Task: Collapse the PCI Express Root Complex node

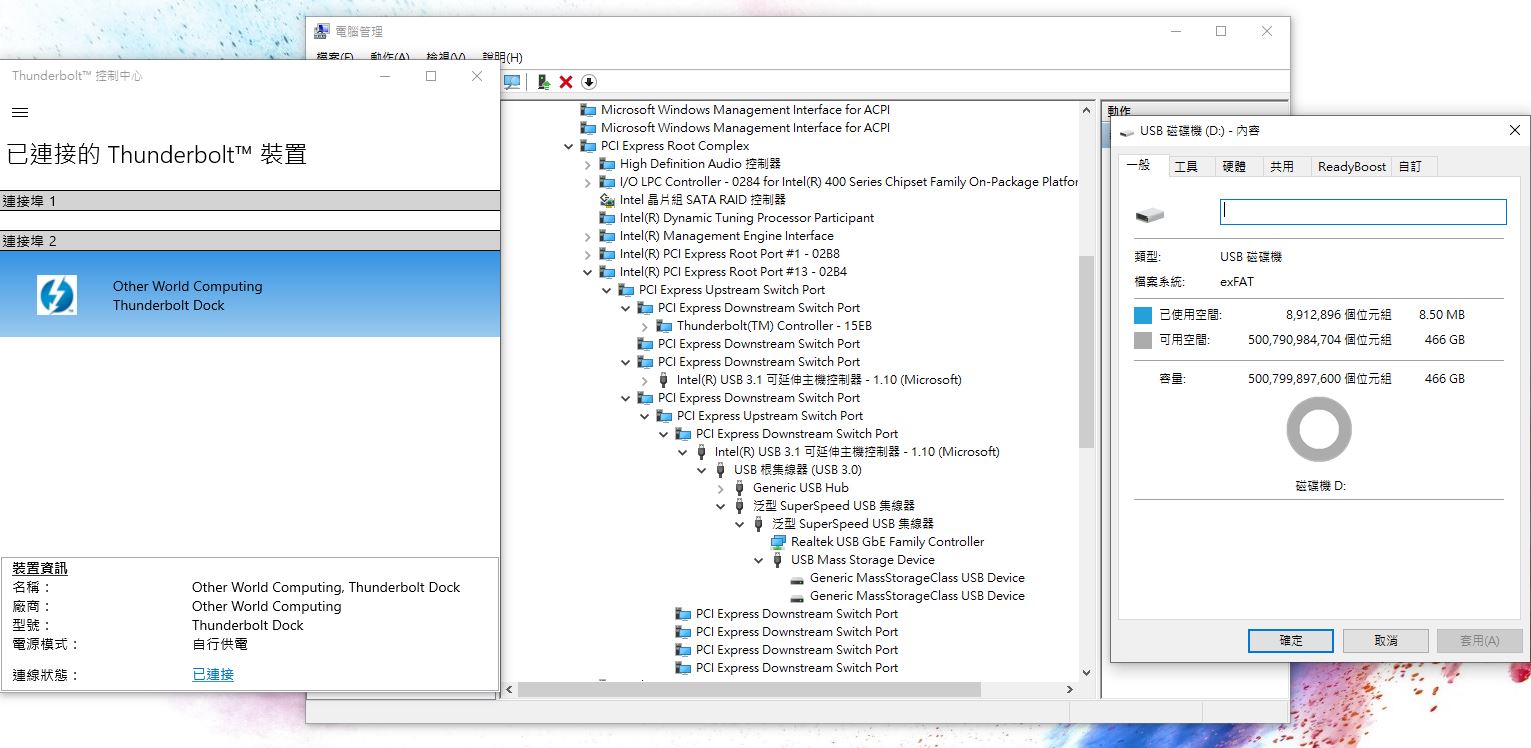Action: 569,146
